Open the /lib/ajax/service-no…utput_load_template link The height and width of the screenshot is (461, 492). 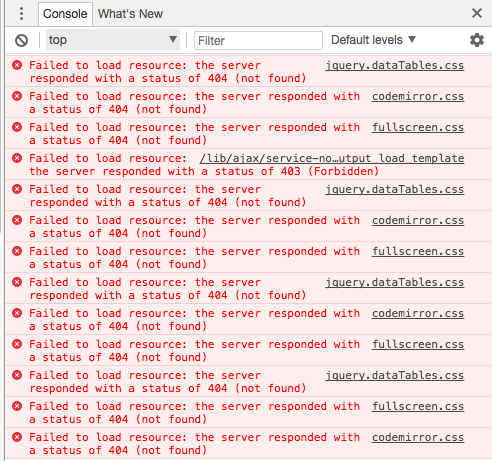coord(332,158)
